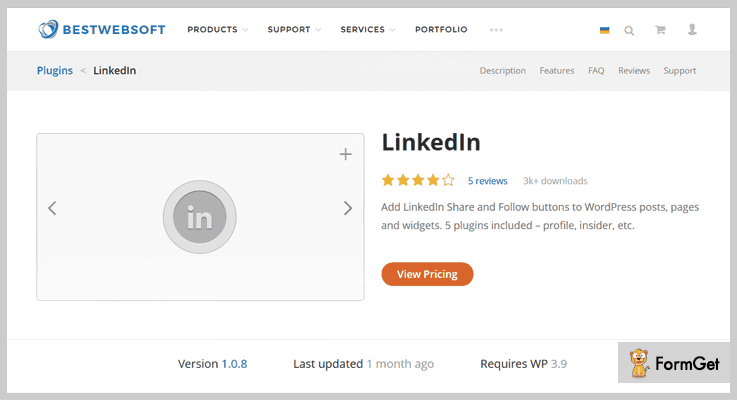Open the Portfolio page

(441, 29)
